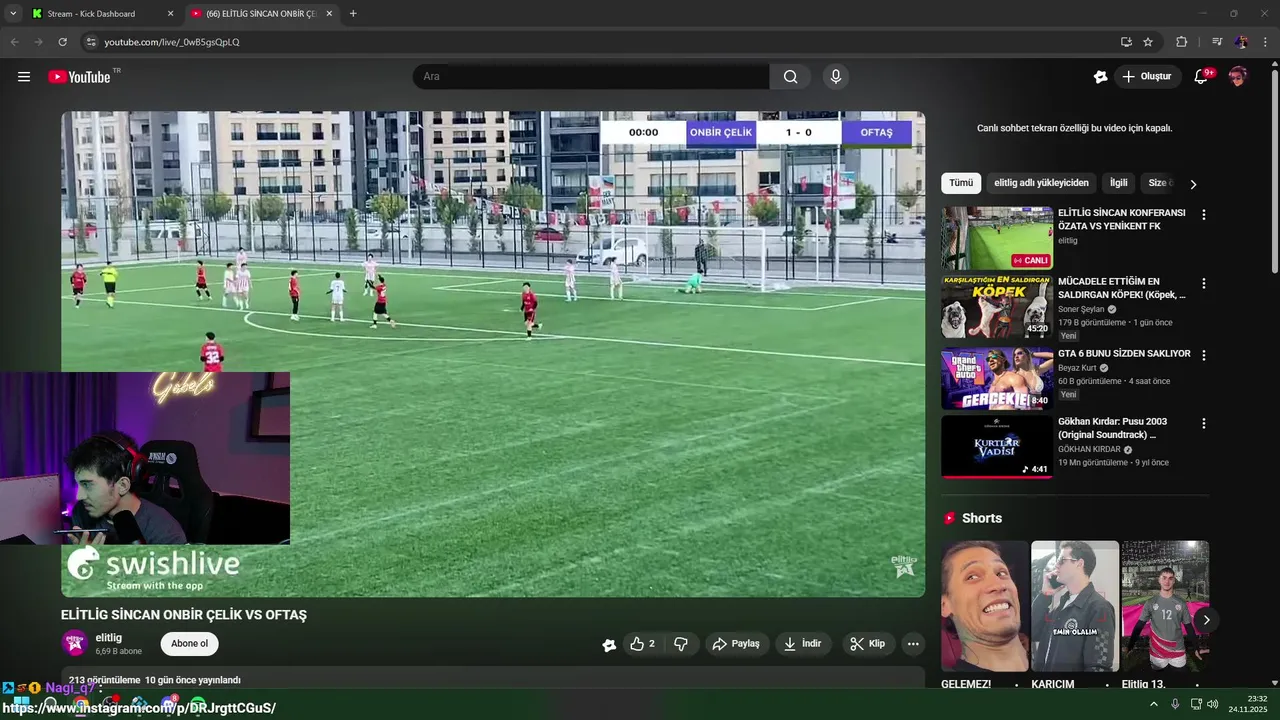Screen dimensions: 1280x720
Task: Select the Tümü filter chip
Action: 961,183
